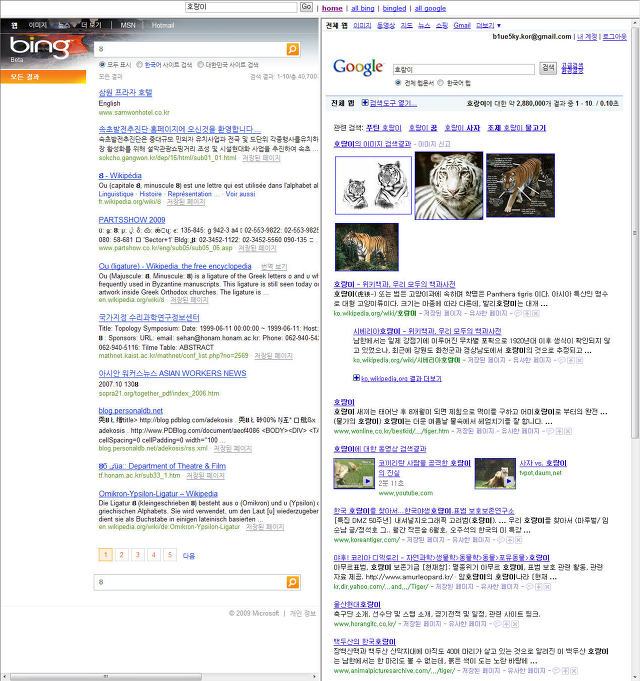Screen dimensions: 640x681
Task: Click the remove X icon on www.horangifc.co.kr result
Action: 515,624
